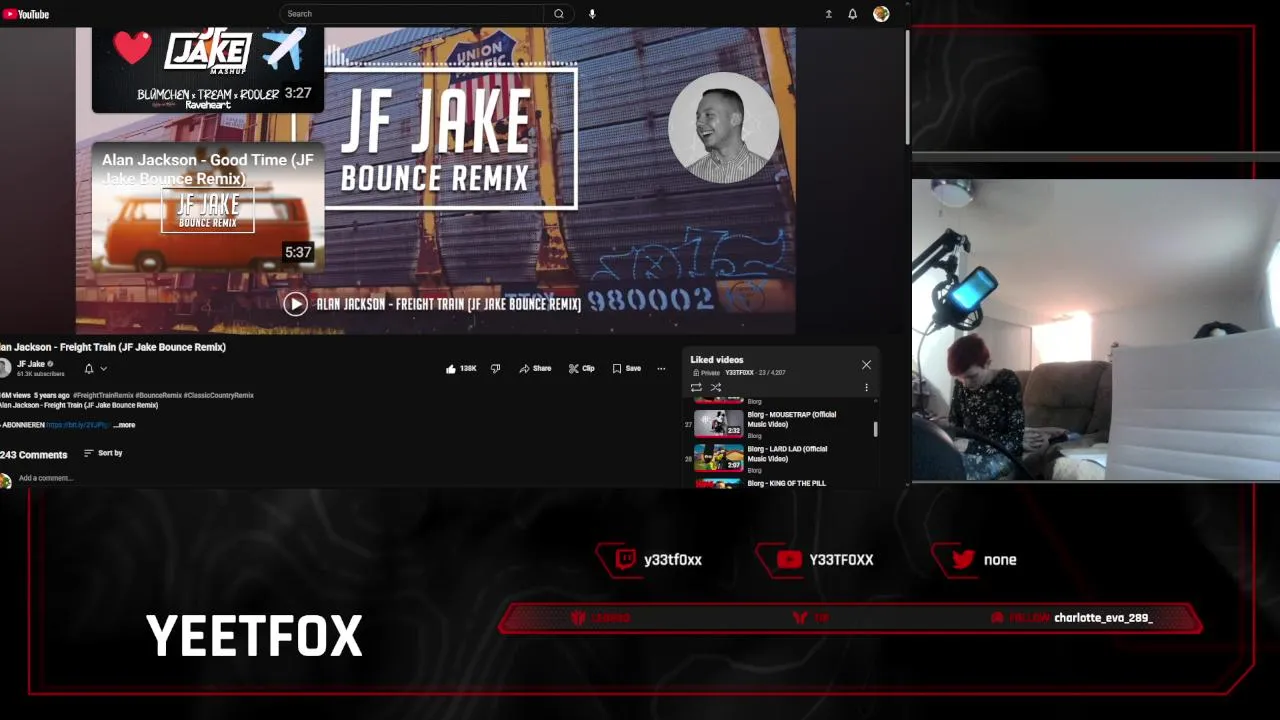Open Sort by comments dropdown
The width and height of the screenshot is (1280, 720).
(103, 453)
